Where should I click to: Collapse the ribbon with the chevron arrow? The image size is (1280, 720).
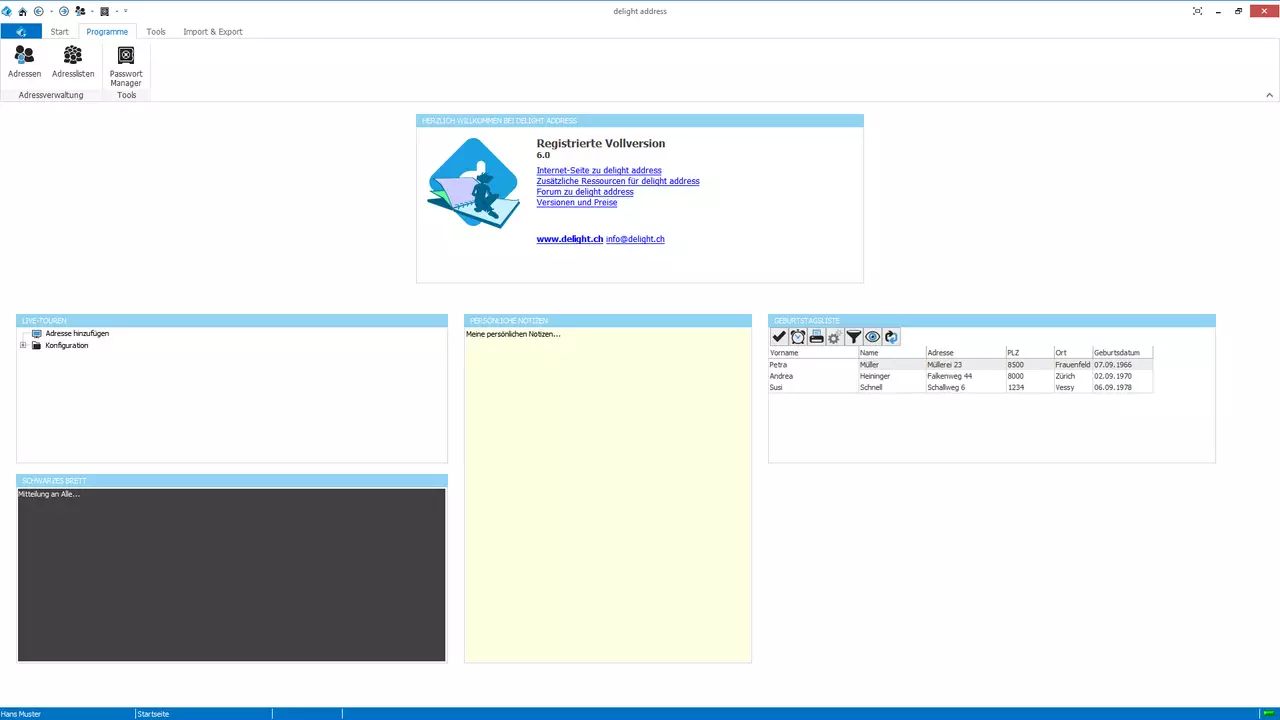pos(1270,95)
